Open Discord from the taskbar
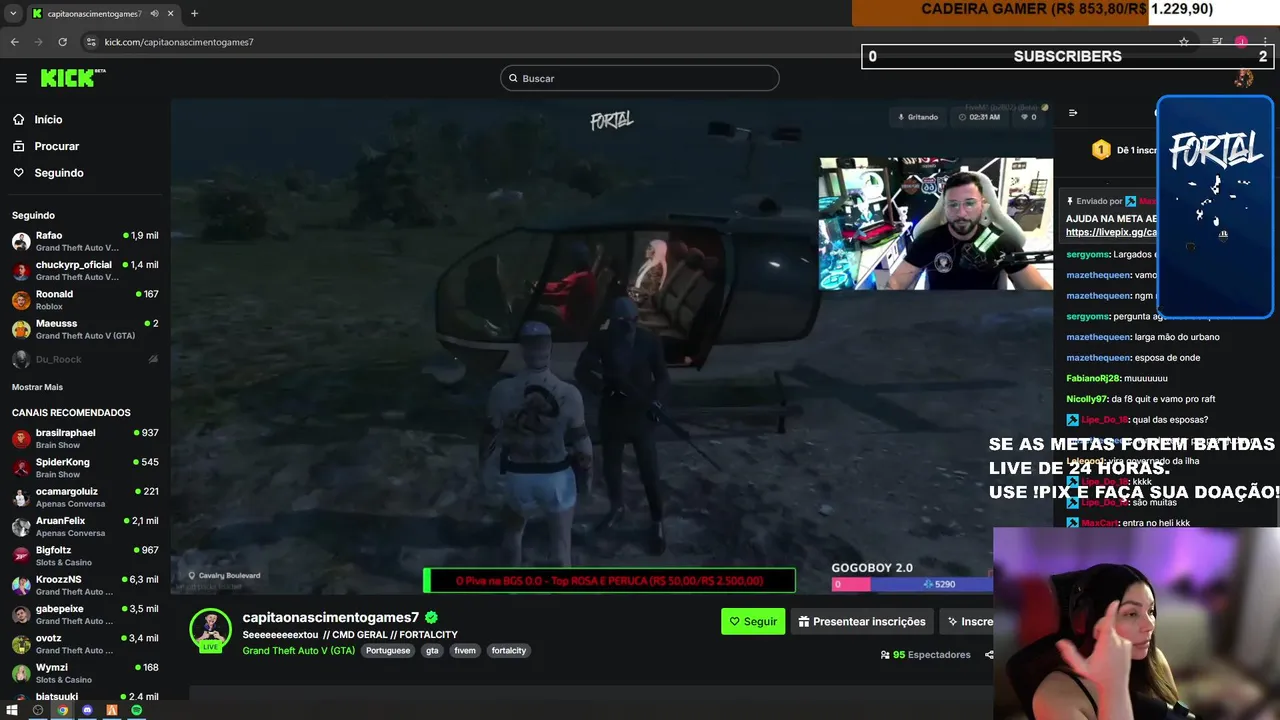The image size is (1280, 720). 87,710
